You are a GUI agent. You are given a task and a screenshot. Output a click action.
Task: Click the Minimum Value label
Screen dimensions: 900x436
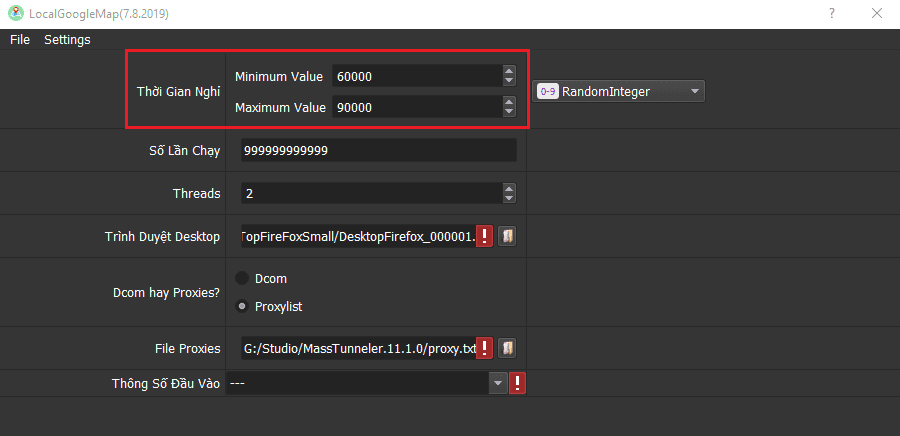click(x=279, y=76)
